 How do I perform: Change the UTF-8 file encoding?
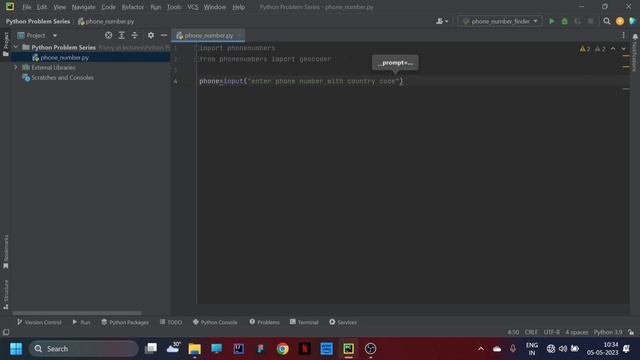[x=551, y=332]
